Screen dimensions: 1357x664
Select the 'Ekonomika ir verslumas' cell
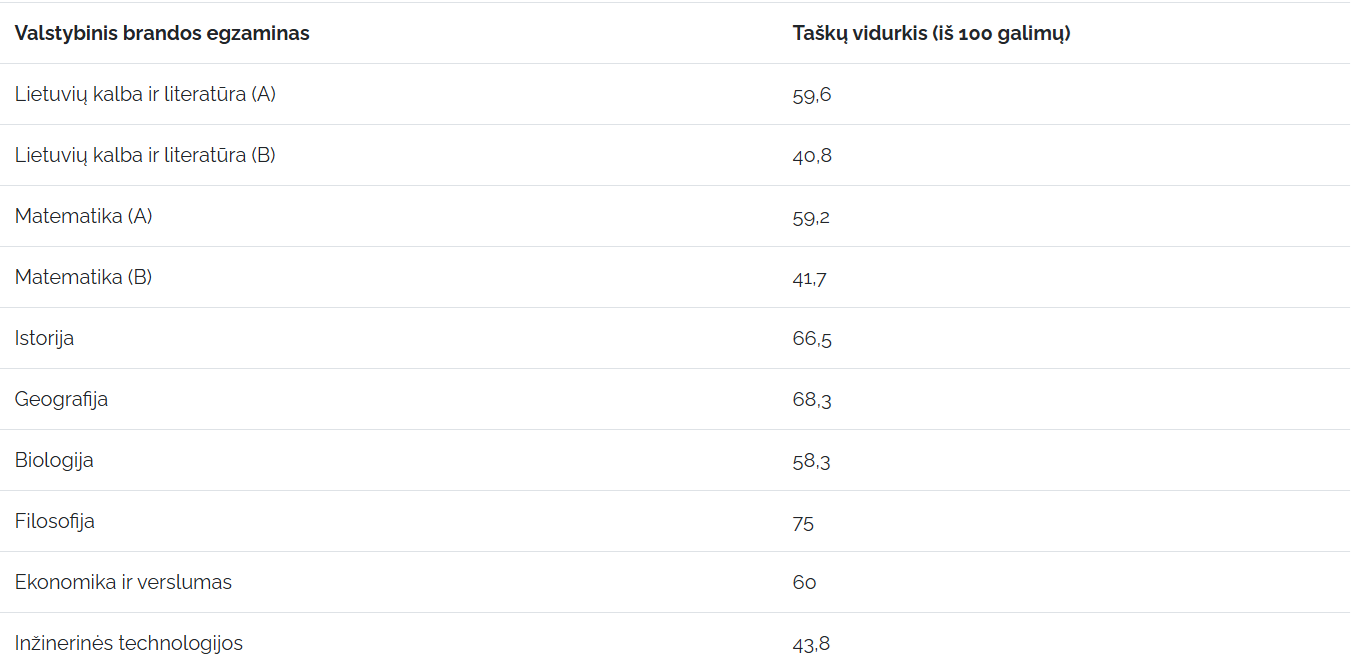pyautogui.click(x=123, y=582)
